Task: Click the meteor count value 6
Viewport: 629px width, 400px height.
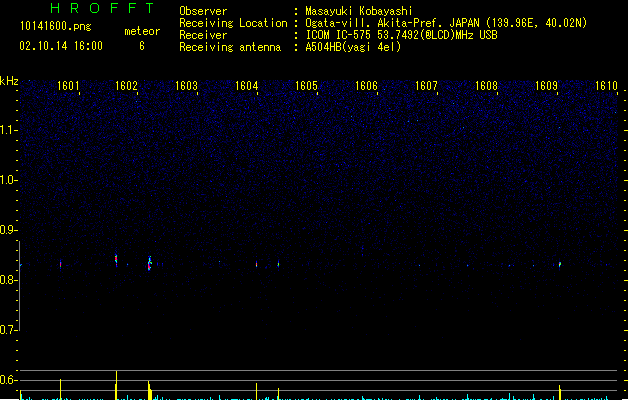Action: (x=142, y=46)
